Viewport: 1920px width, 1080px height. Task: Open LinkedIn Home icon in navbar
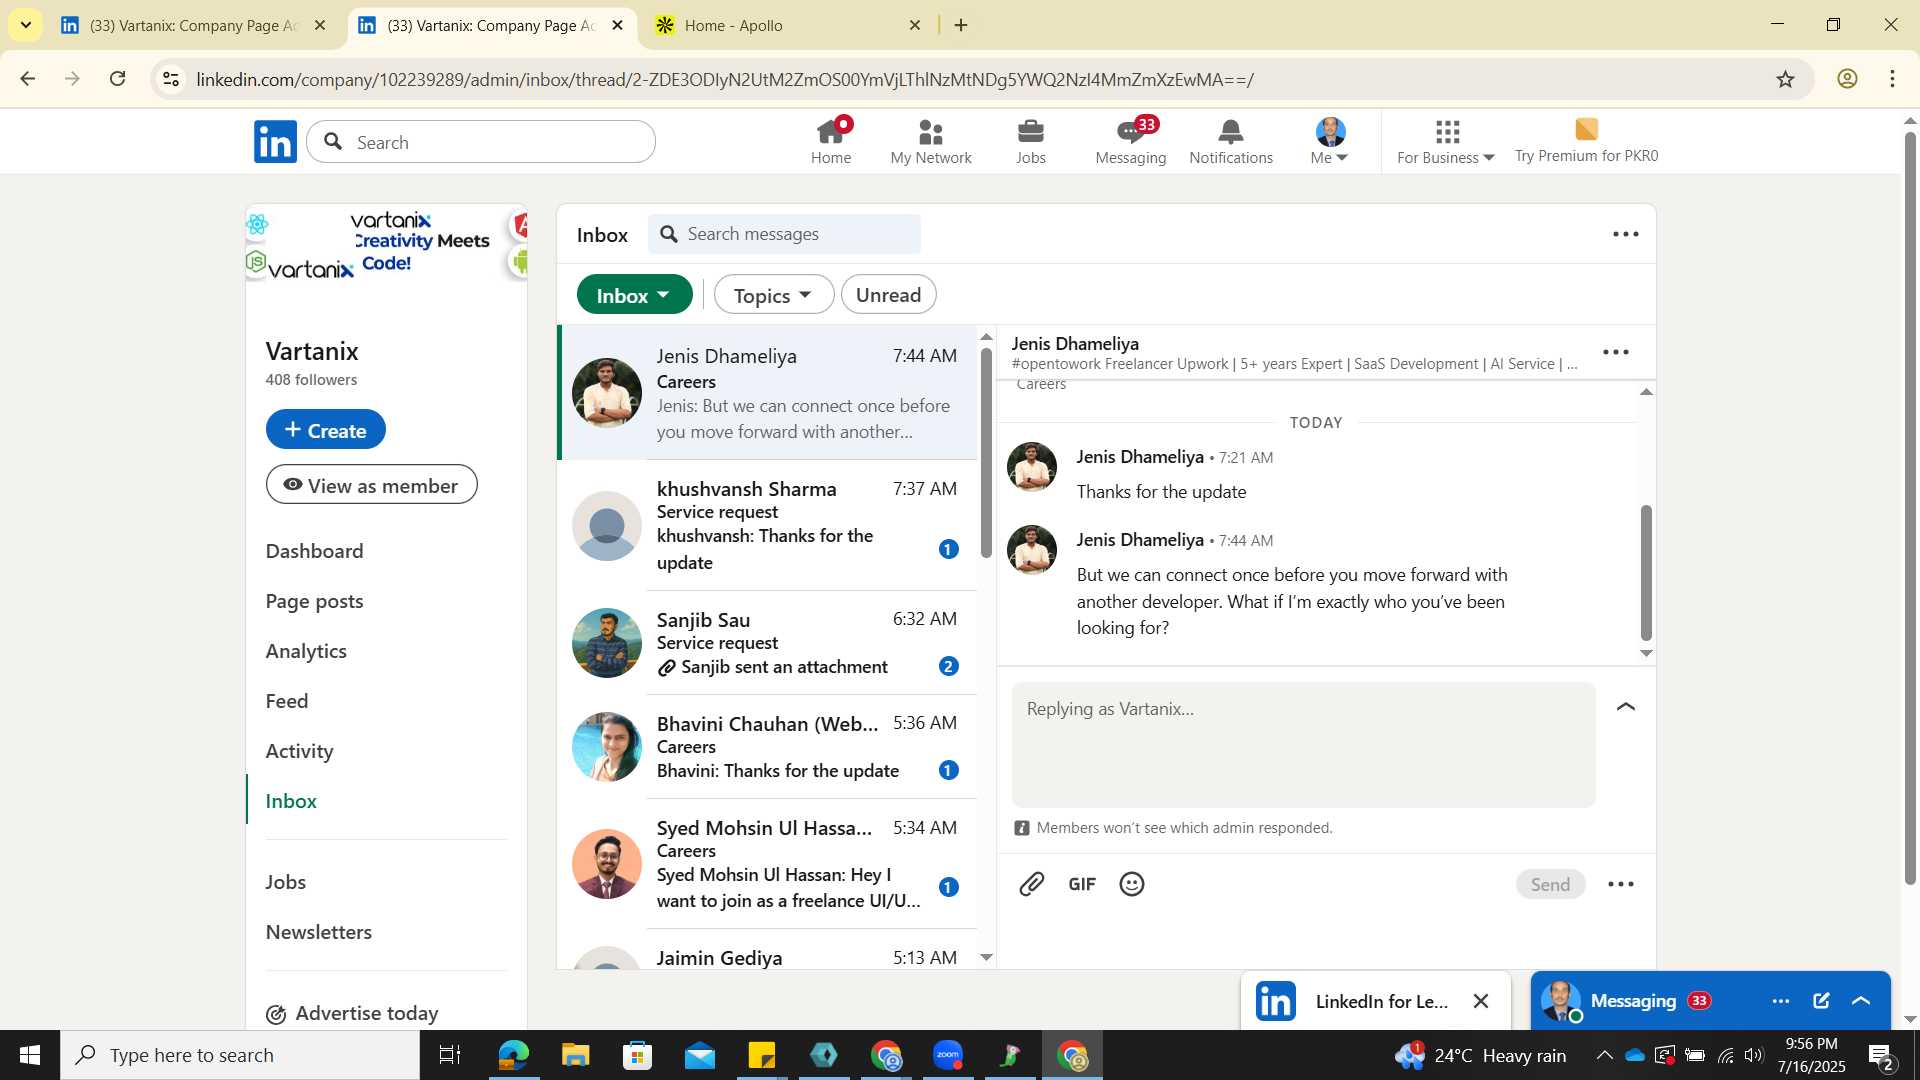(x=830, y=142)
